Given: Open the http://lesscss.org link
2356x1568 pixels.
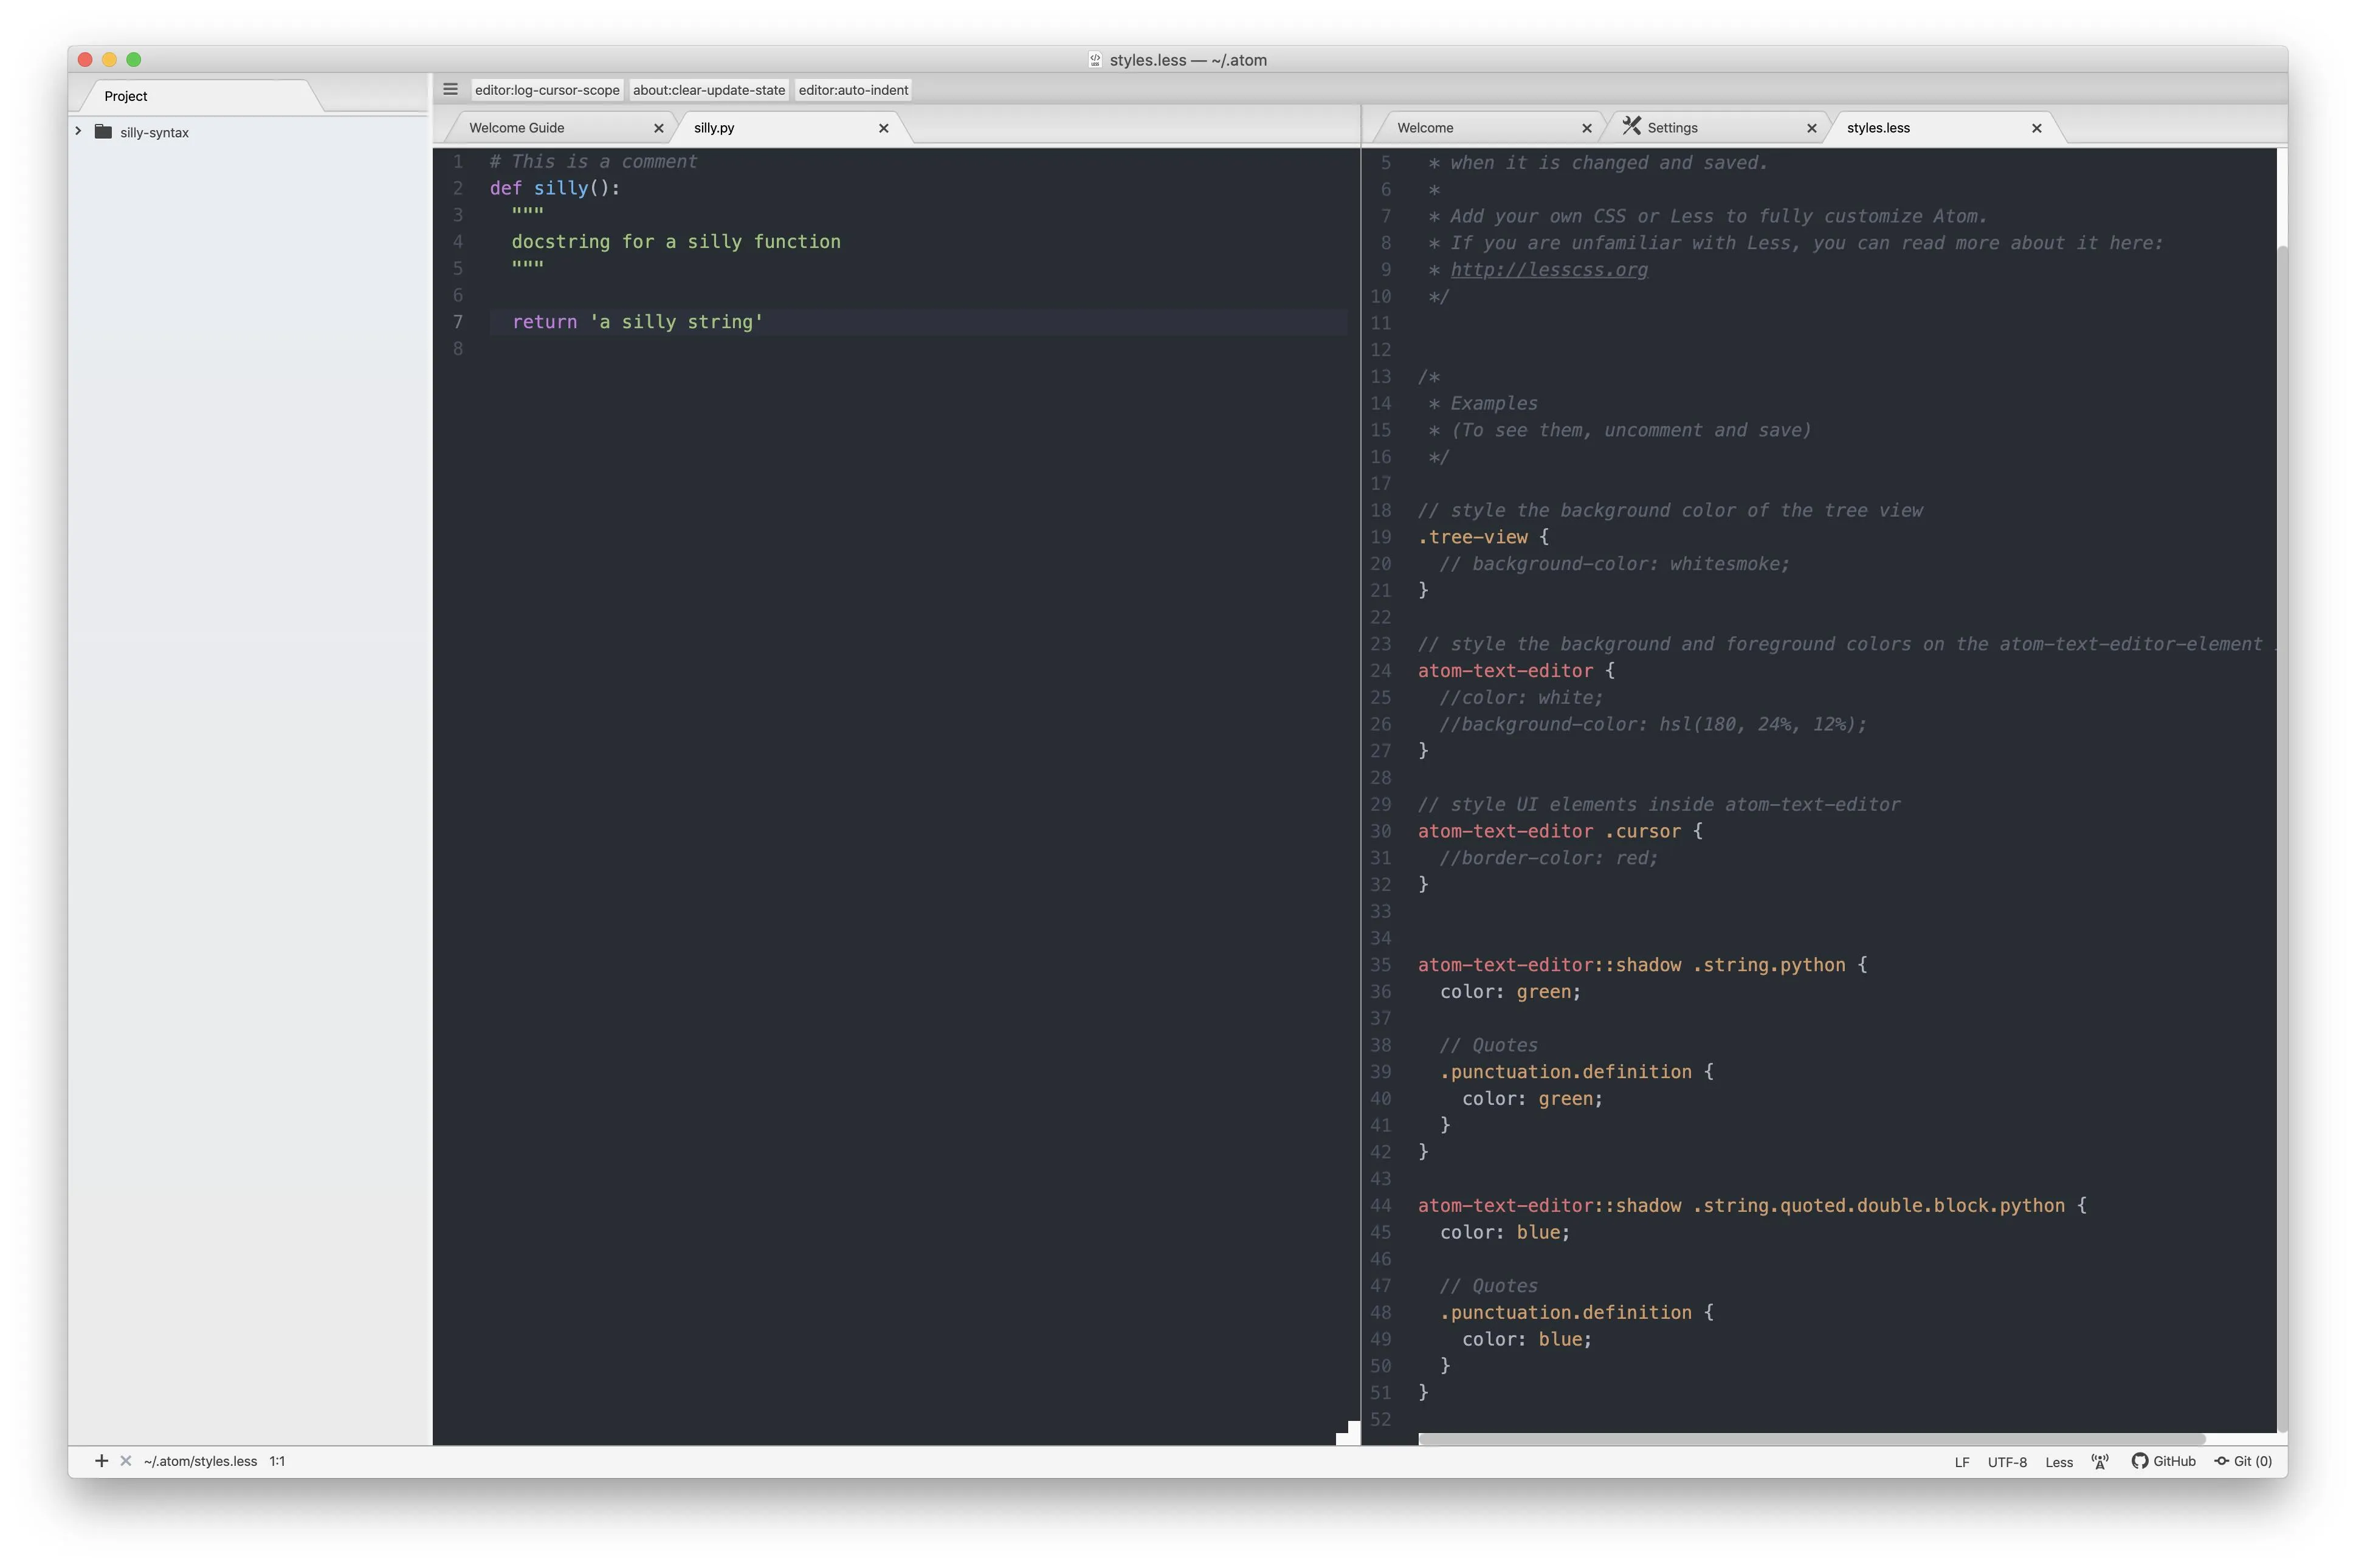Looking at the screenshot, I should [1548, 270].
